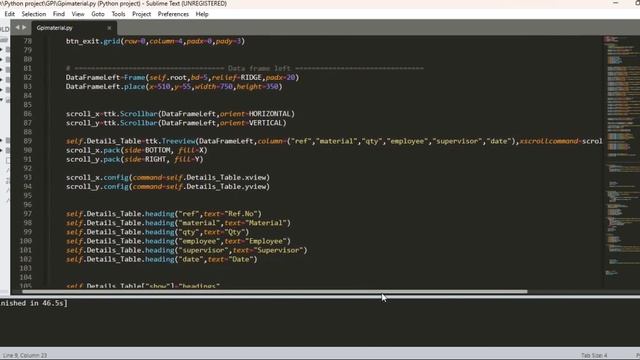
Task: Open the Preferences menu
Action: point(173,14)
